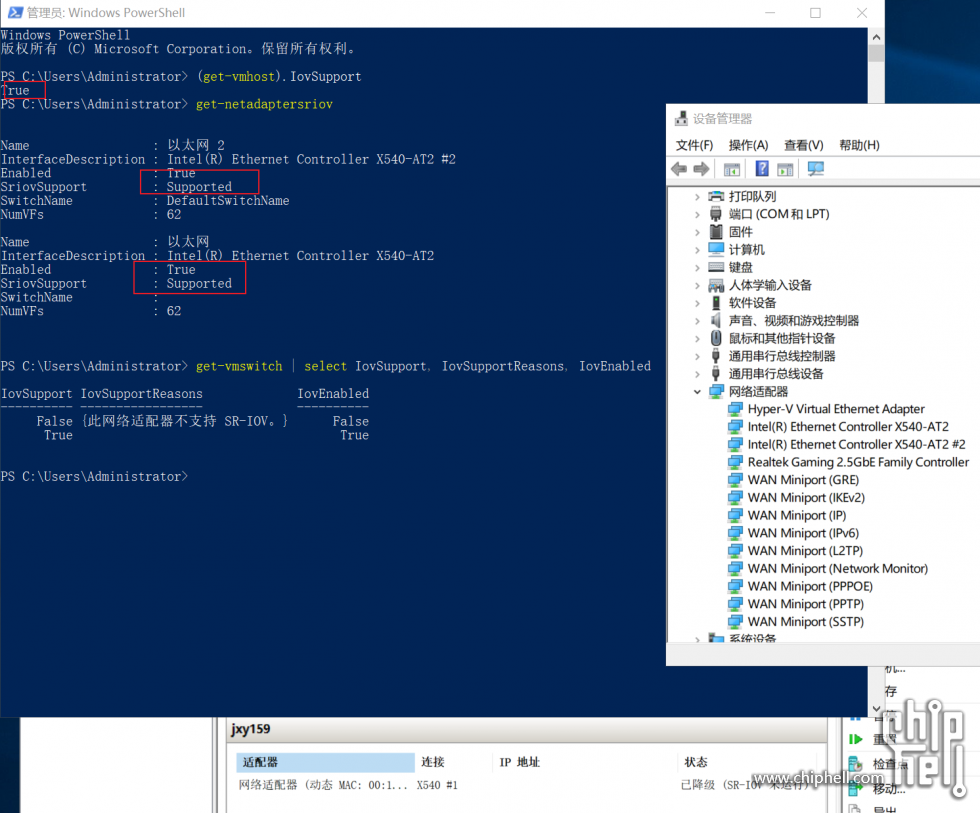Viewport: 980px width, 813px height.
Task: Click the mouse icon for 鼠标和其他指针设备
Action: pos(716,338)
